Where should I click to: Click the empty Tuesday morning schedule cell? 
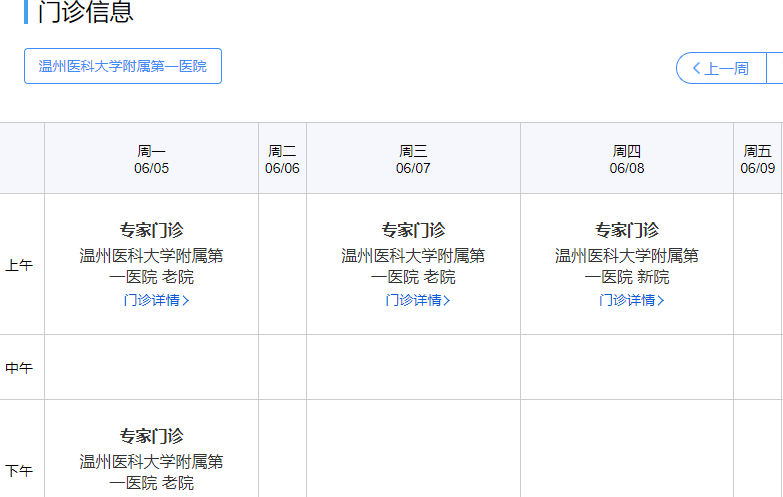coord(282,264)
